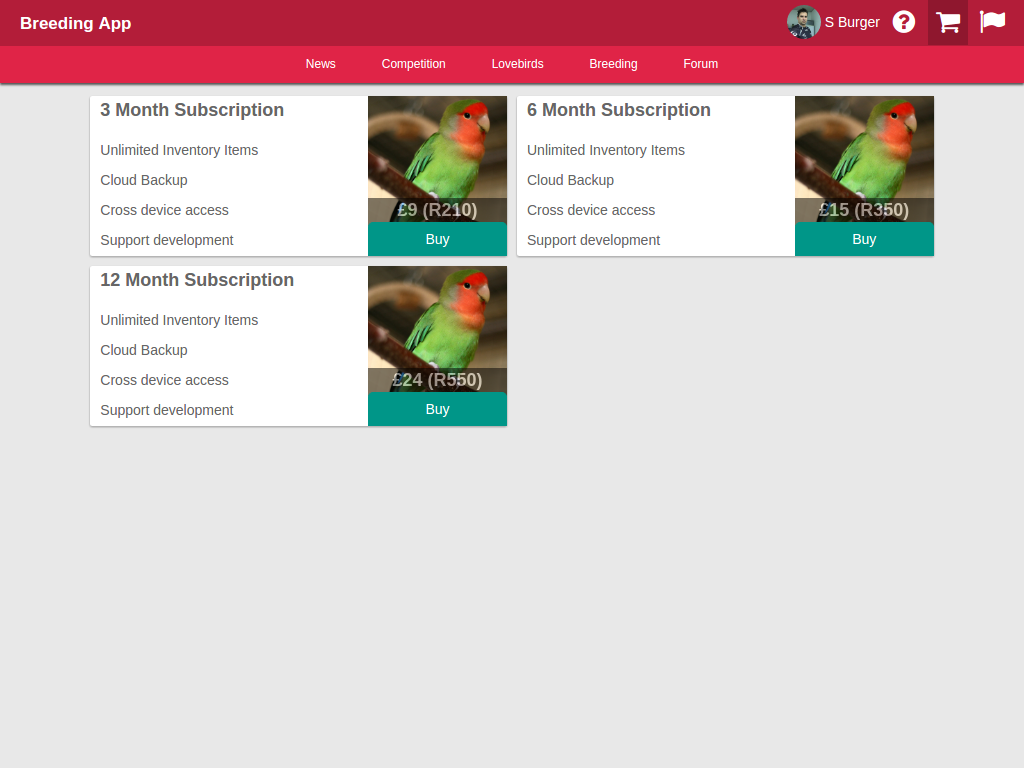This screenshot has width=1024, height=768.
Task: Click Cloud Backup in 3 Month card
Action: [144, 180]
